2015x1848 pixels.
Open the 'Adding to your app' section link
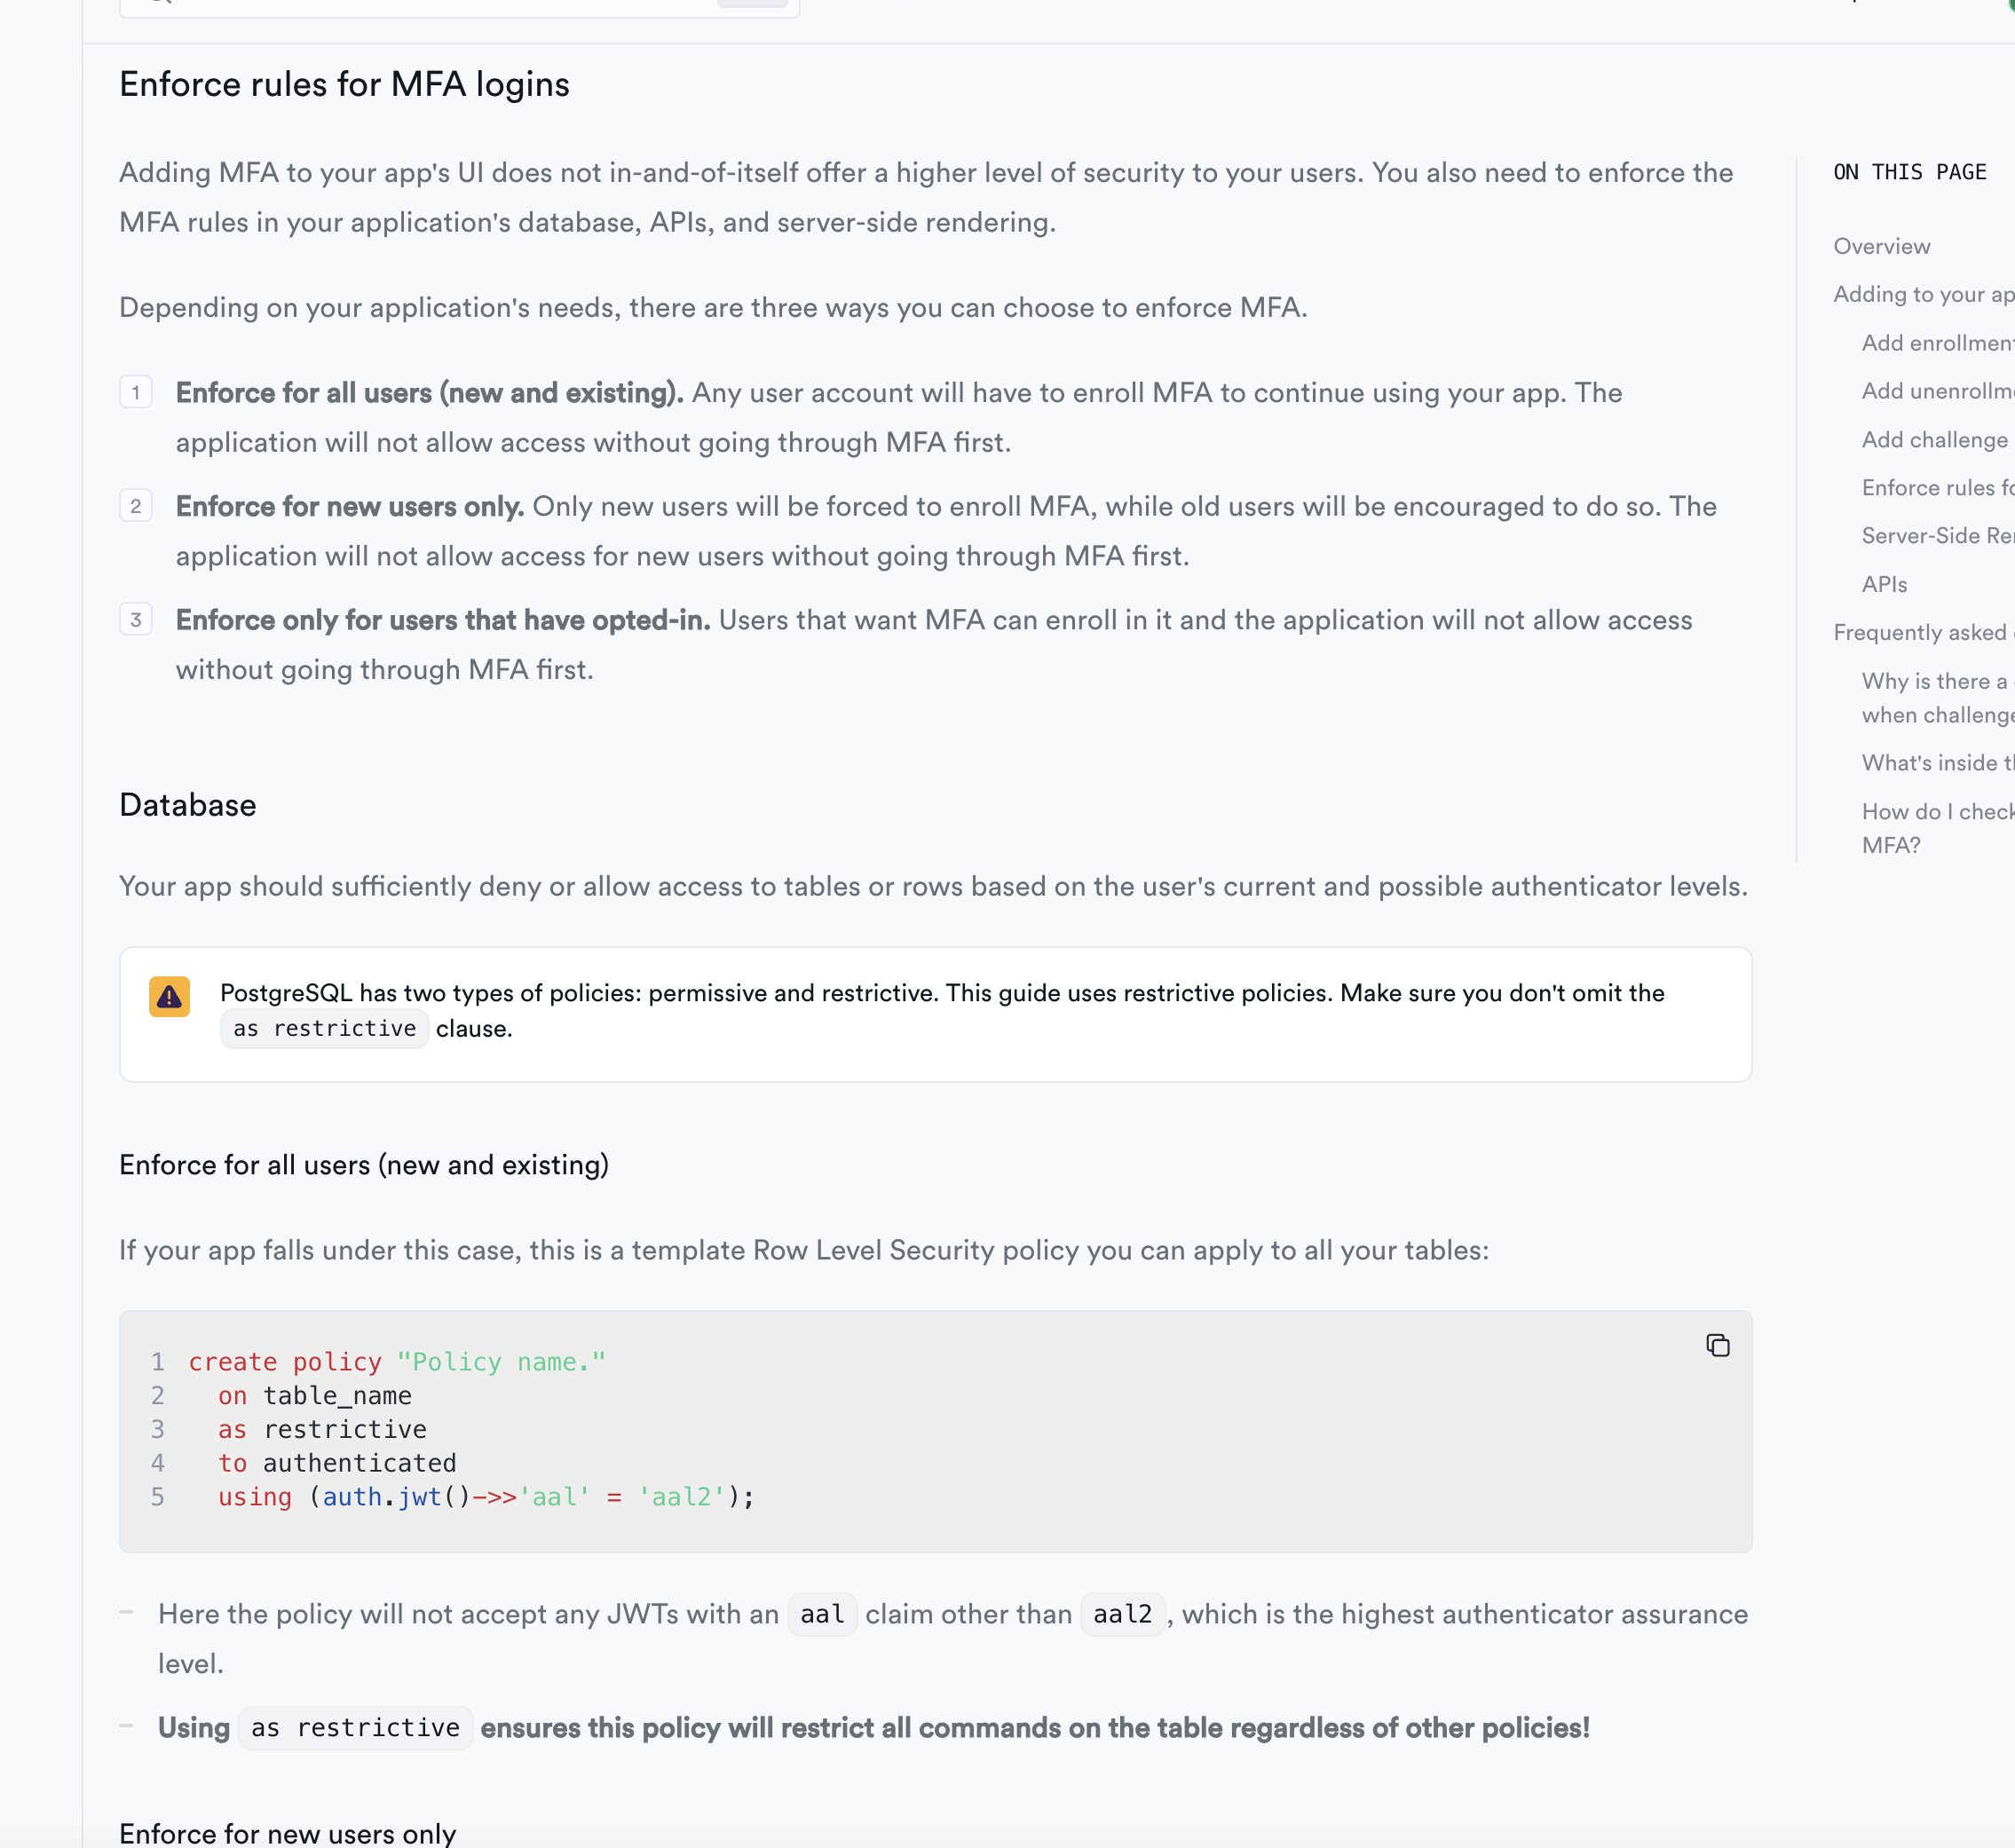(1922, 294)
